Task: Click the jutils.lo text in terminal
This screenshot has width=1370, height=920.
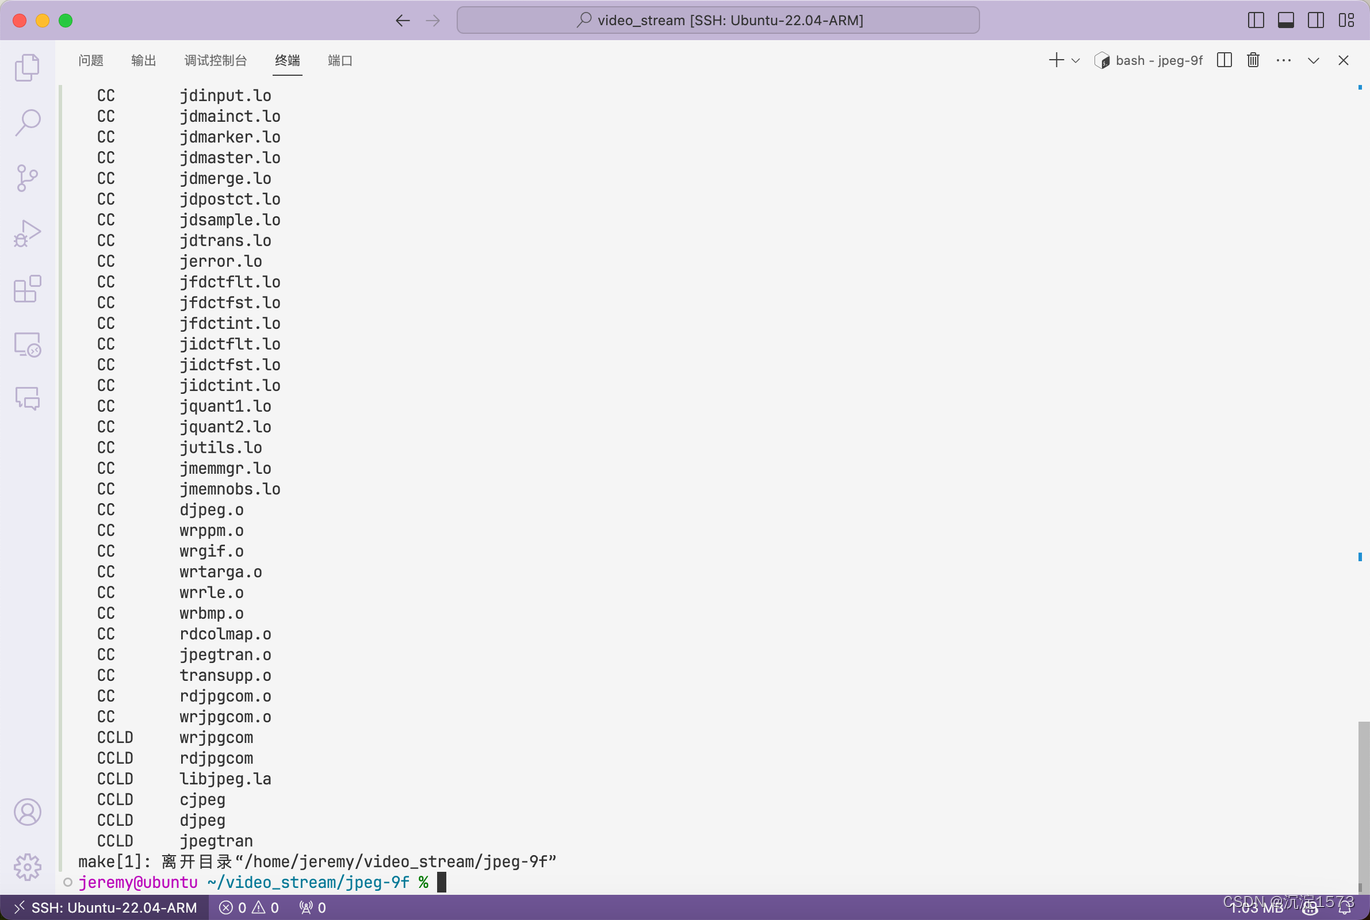Action: pos(221,448)
